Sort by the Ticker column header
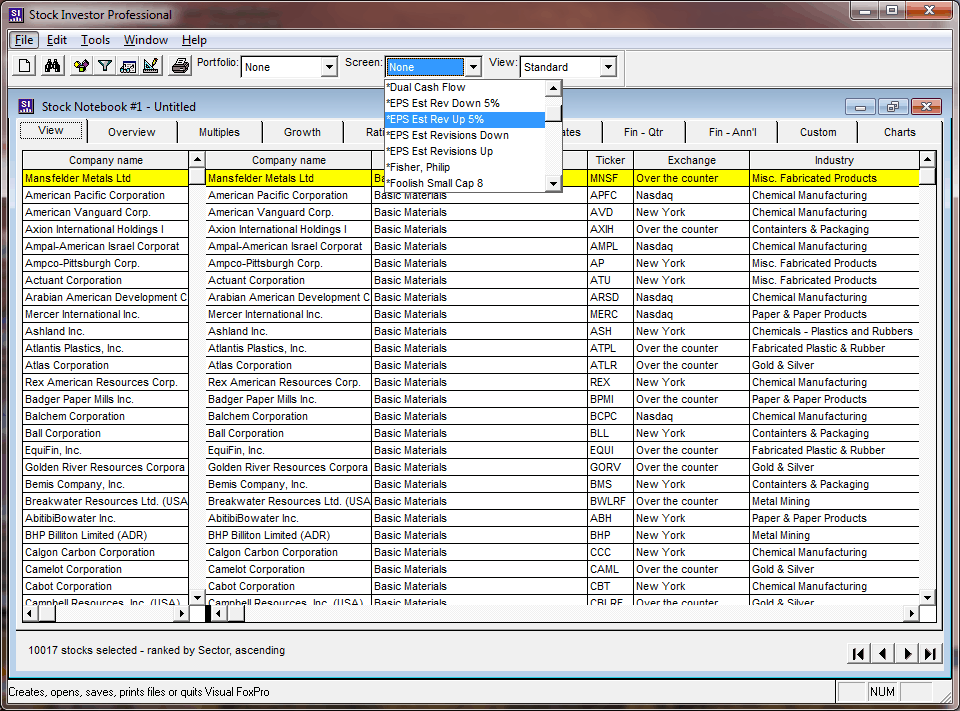The height and width of the screenshot is (711, 960). coord(610,160)
